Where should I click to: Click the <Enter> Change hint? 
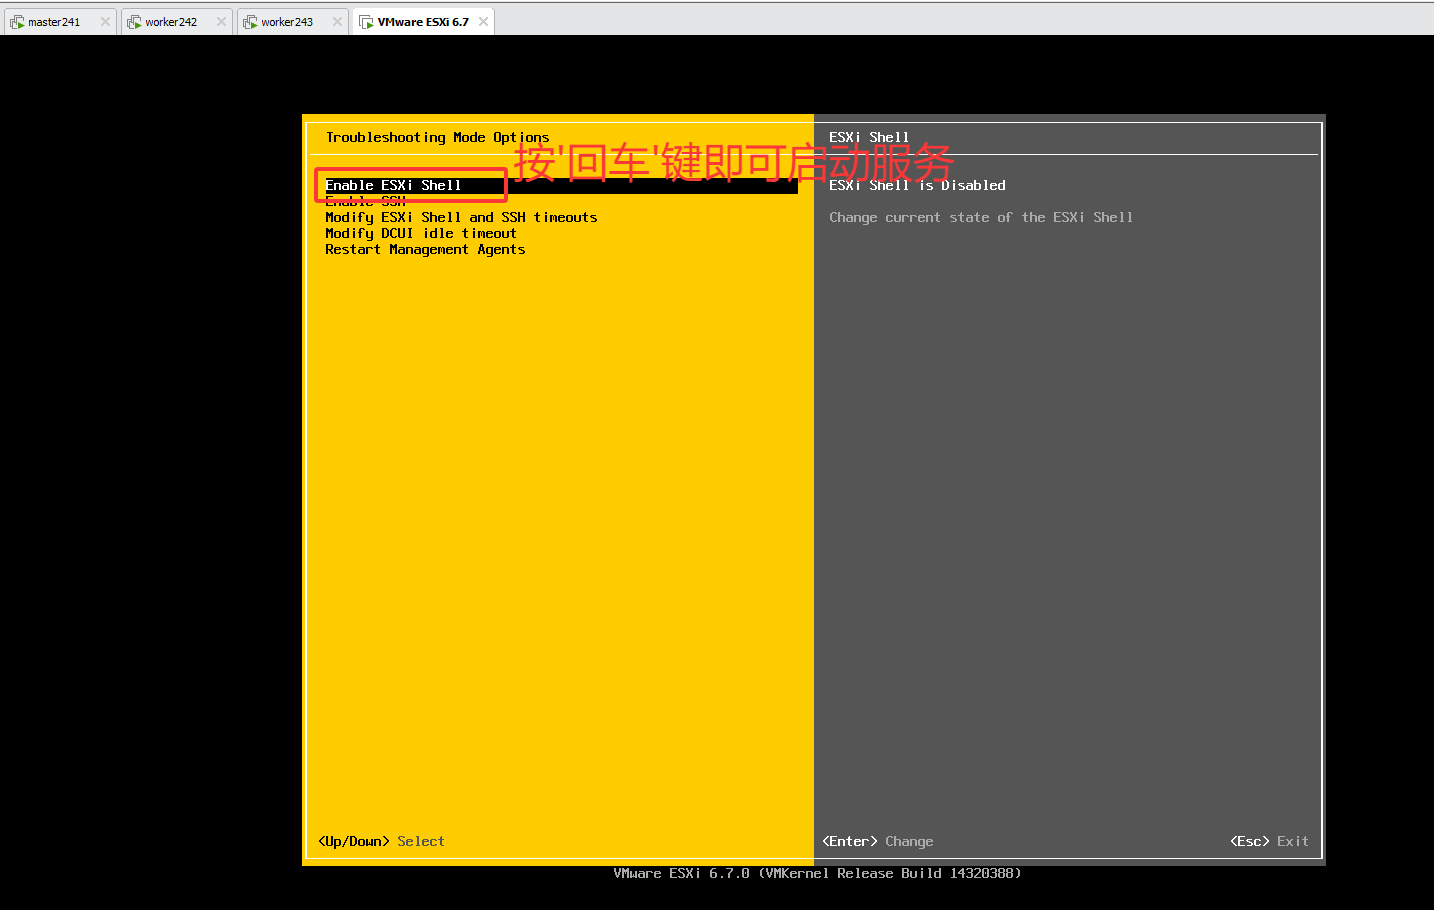coord(878,841)
